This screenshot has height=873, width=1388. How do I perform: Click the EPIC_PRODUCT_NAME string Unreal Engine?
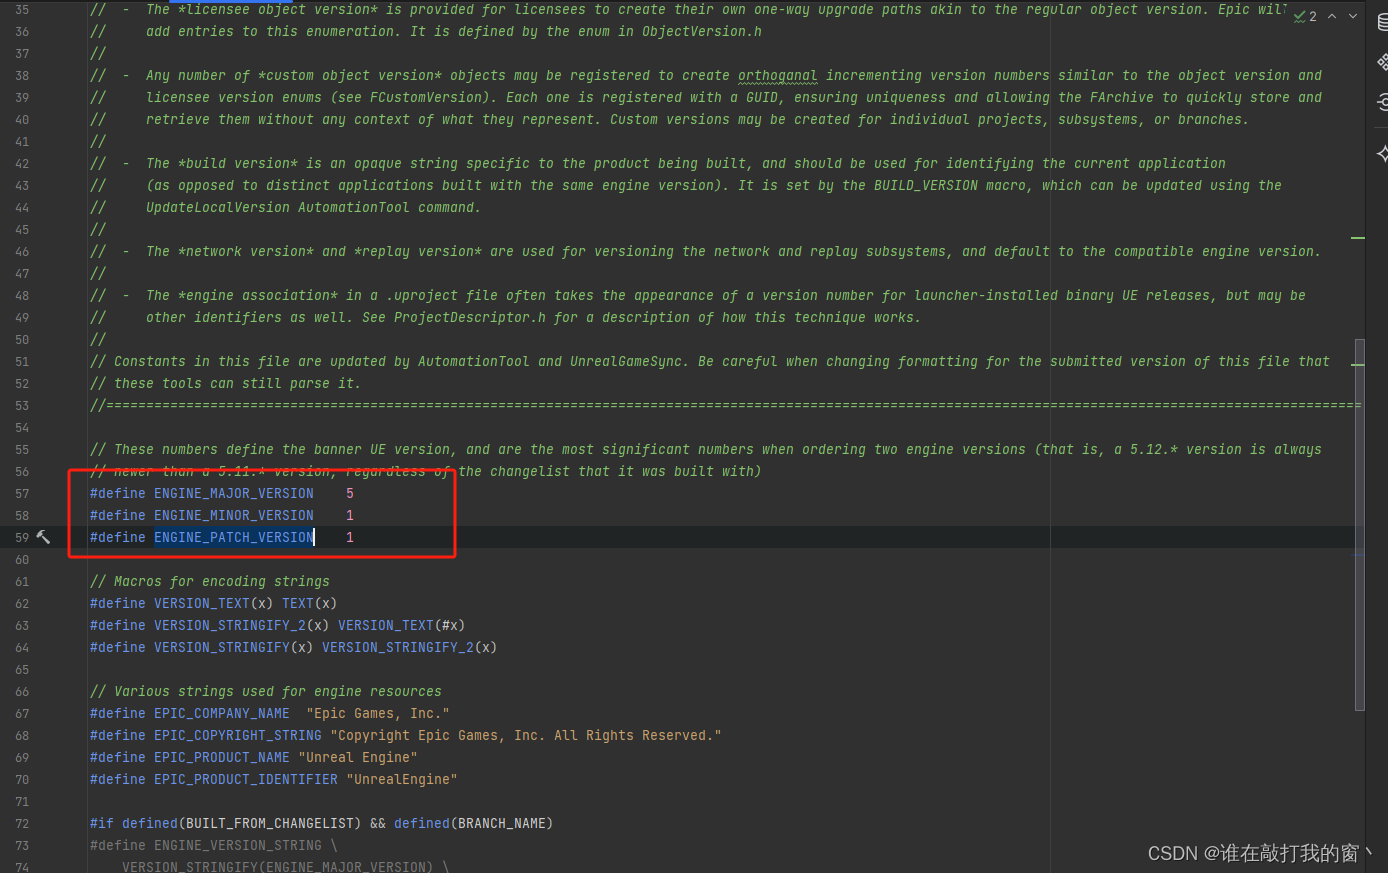click(357, 757)
